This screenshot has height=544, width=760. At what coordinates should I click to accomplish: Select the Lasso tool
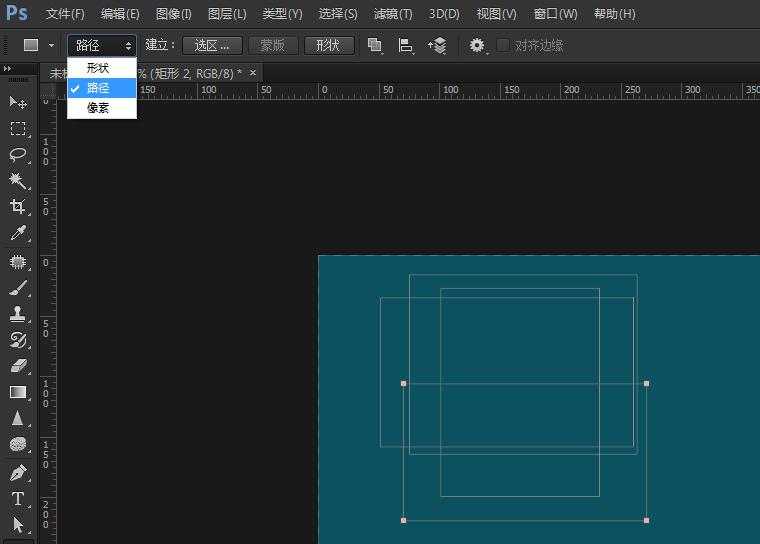point(18,155)
